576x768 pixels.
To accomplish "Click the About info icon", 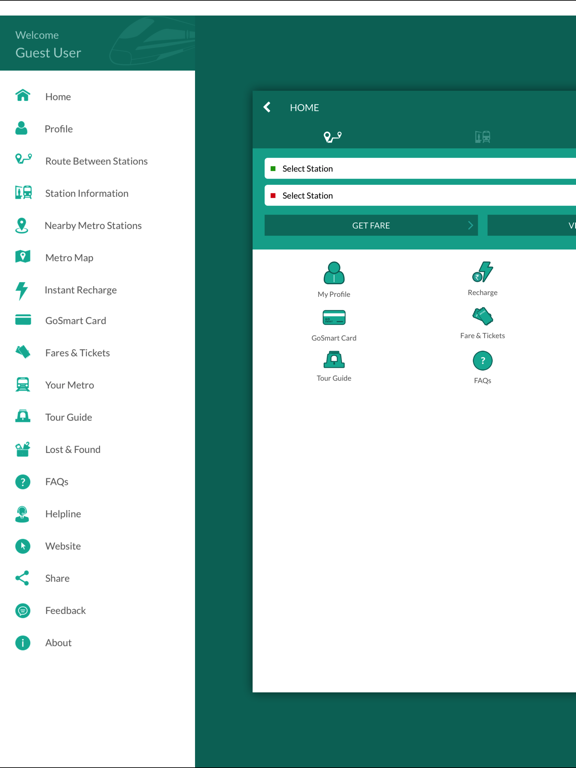I will click(x=23, y=643).
